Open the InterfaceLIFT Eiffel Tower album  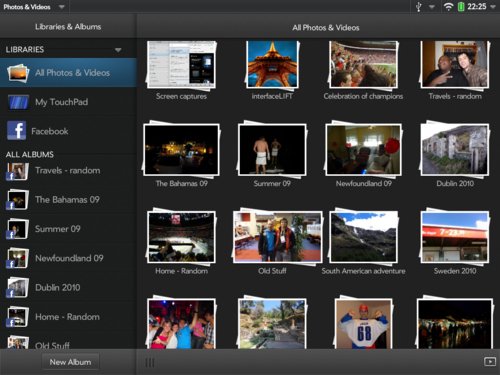[x=272, y=64]
